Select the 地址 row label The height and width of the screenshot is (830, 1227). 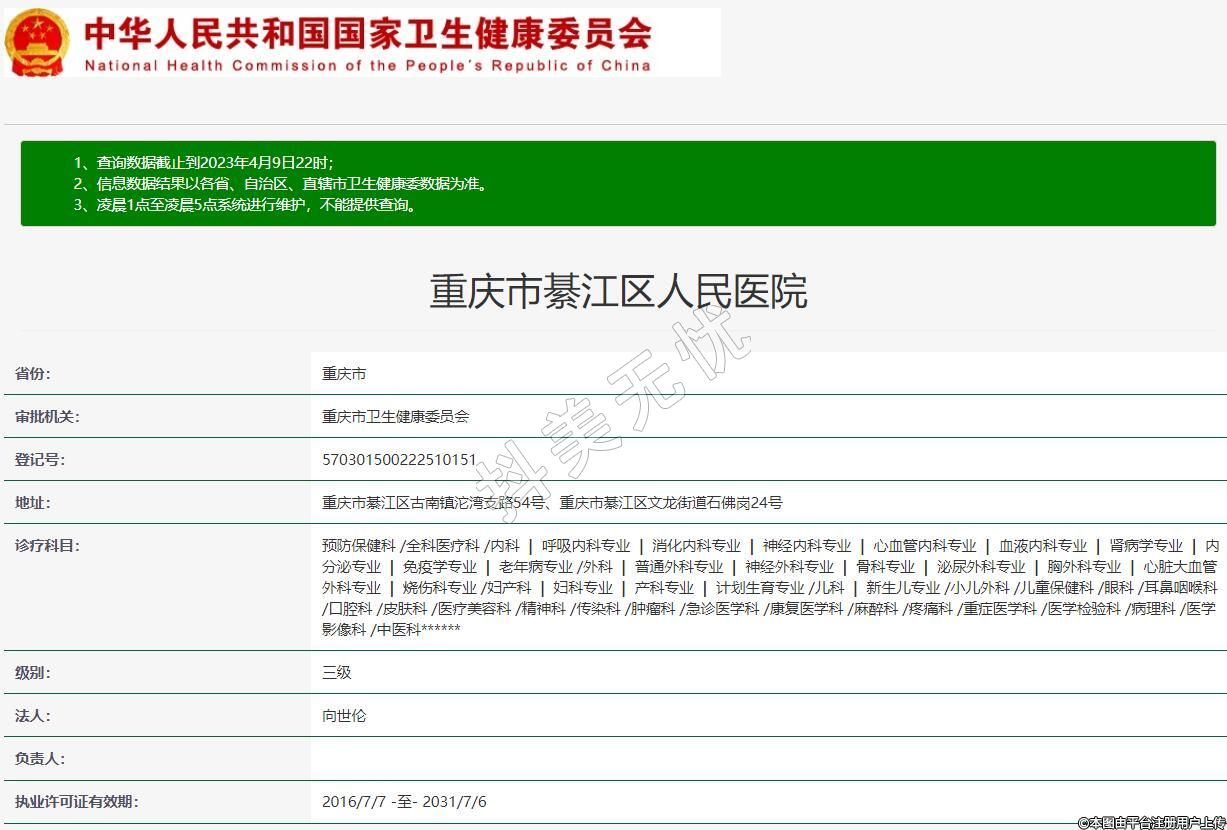coord(33,503)
